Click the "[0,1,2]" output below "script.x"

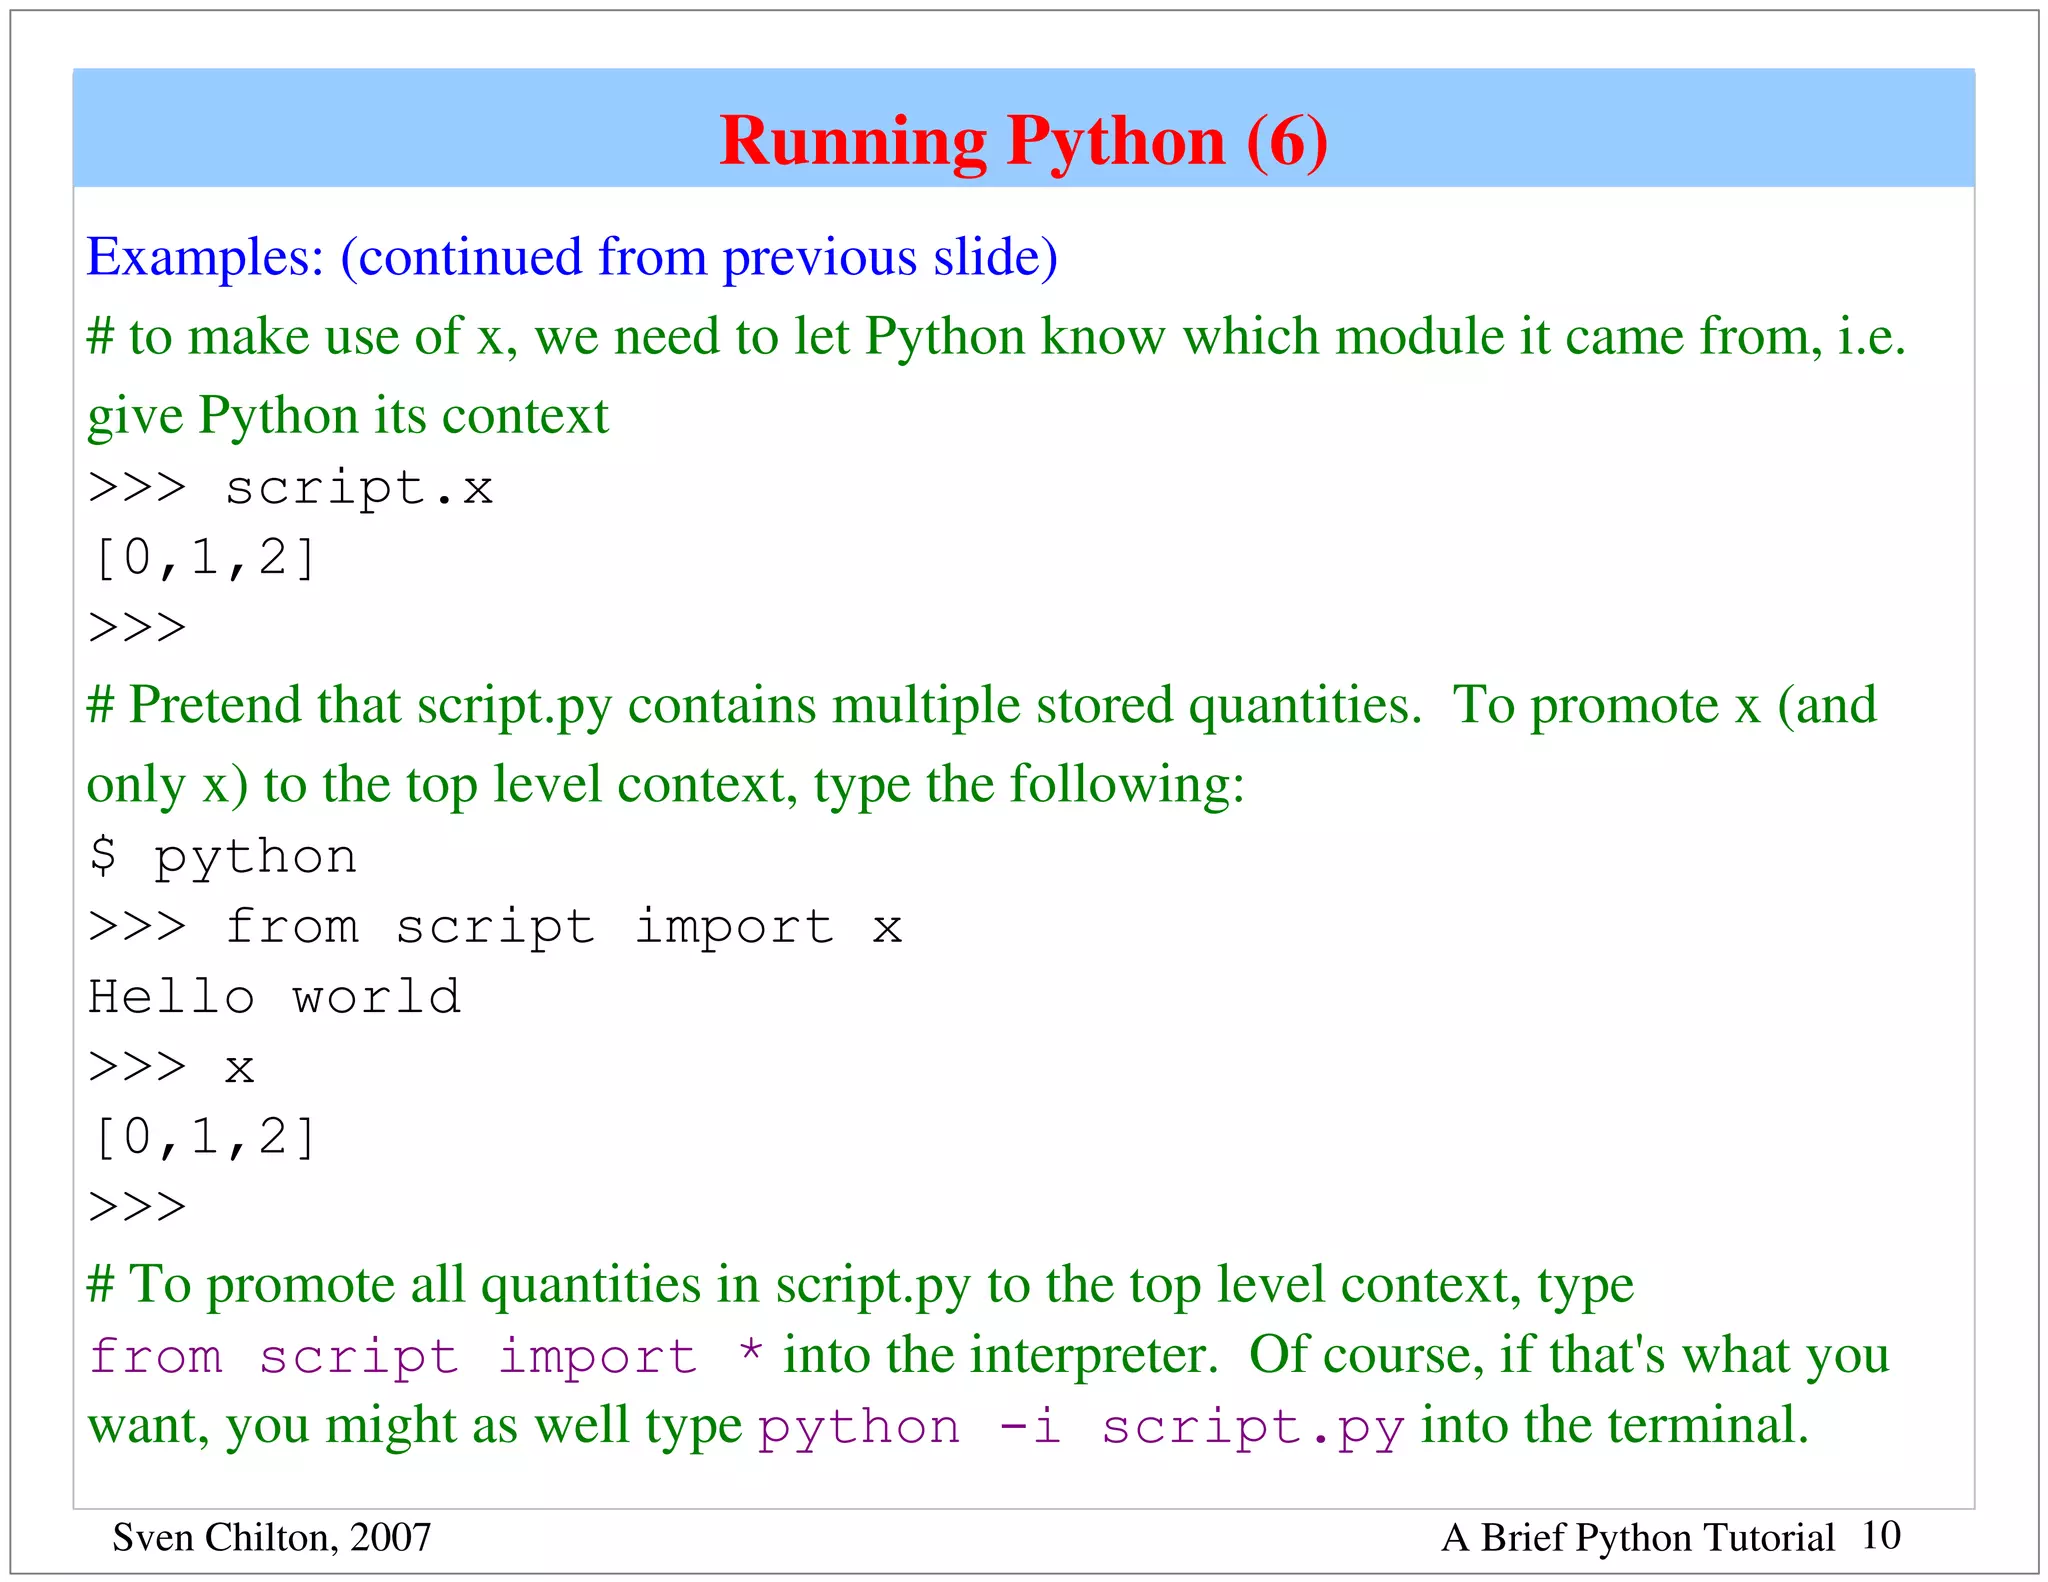click(x=204, y=558)
